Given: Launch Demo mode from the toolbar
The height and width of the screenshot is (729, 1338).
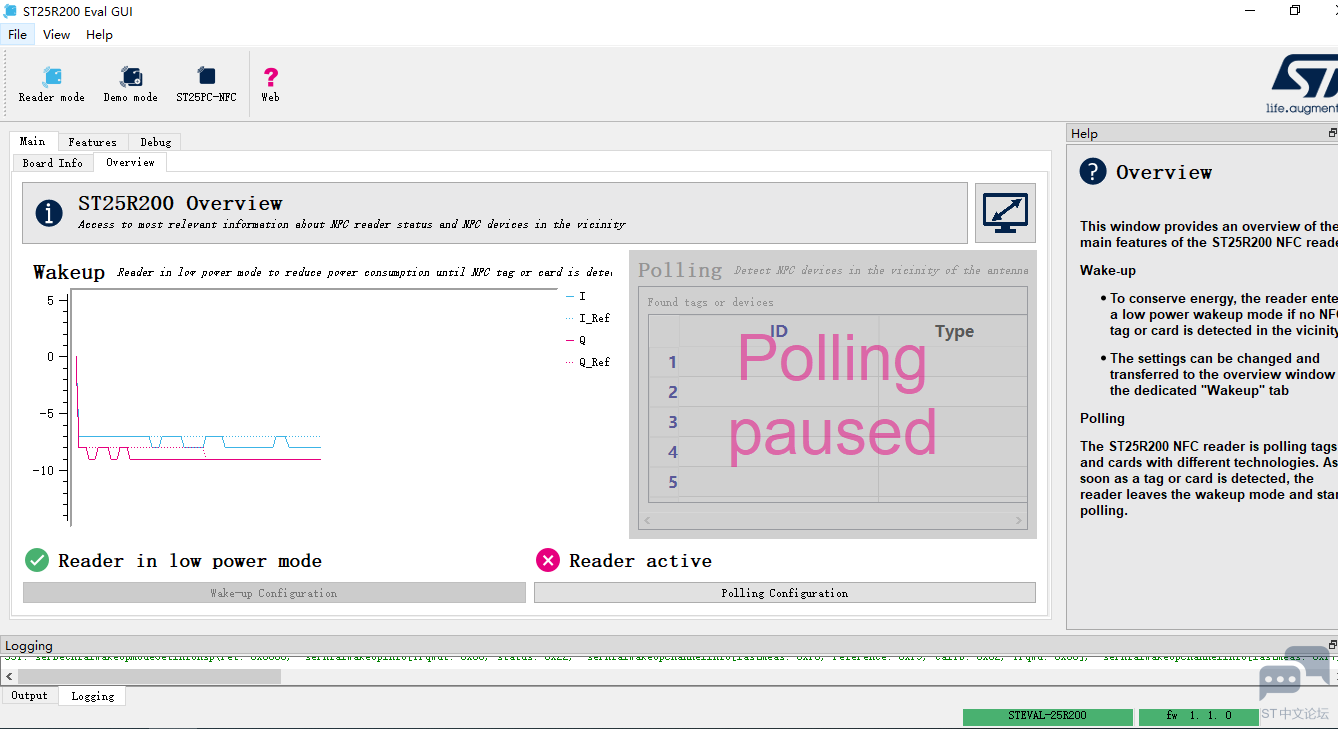Looking at the screenshot, I should (131, 84).
